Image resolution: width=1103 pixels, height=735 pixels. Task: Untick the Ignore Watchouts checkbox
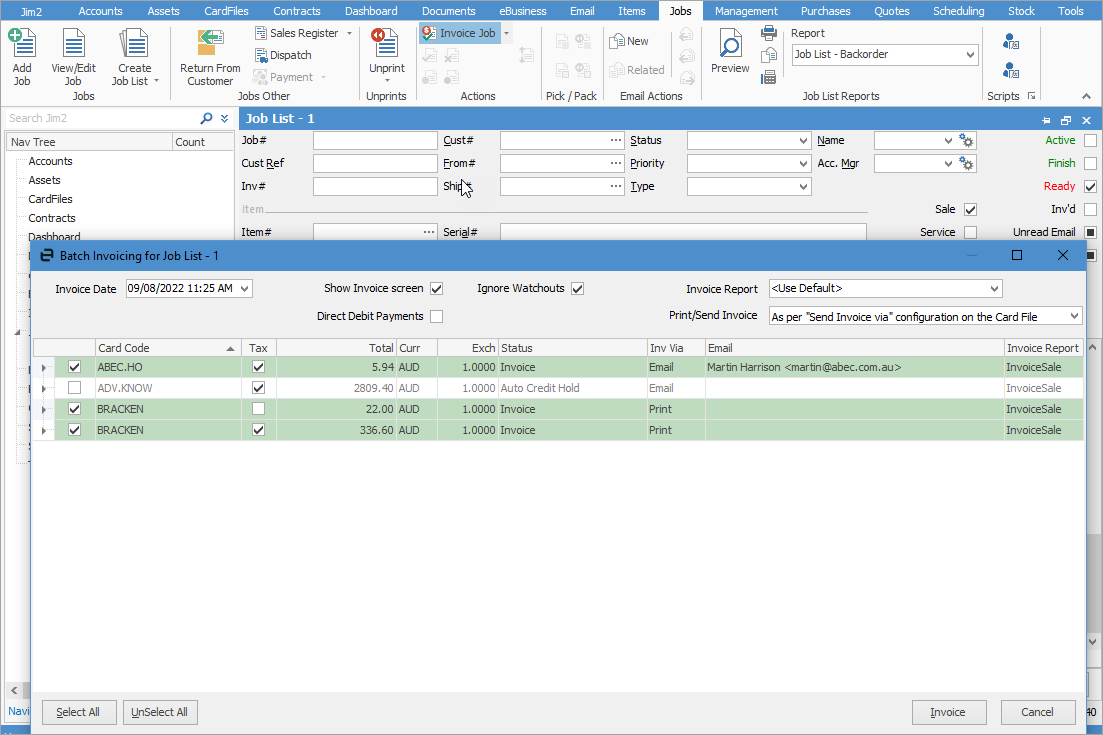[x=577, y=289]
